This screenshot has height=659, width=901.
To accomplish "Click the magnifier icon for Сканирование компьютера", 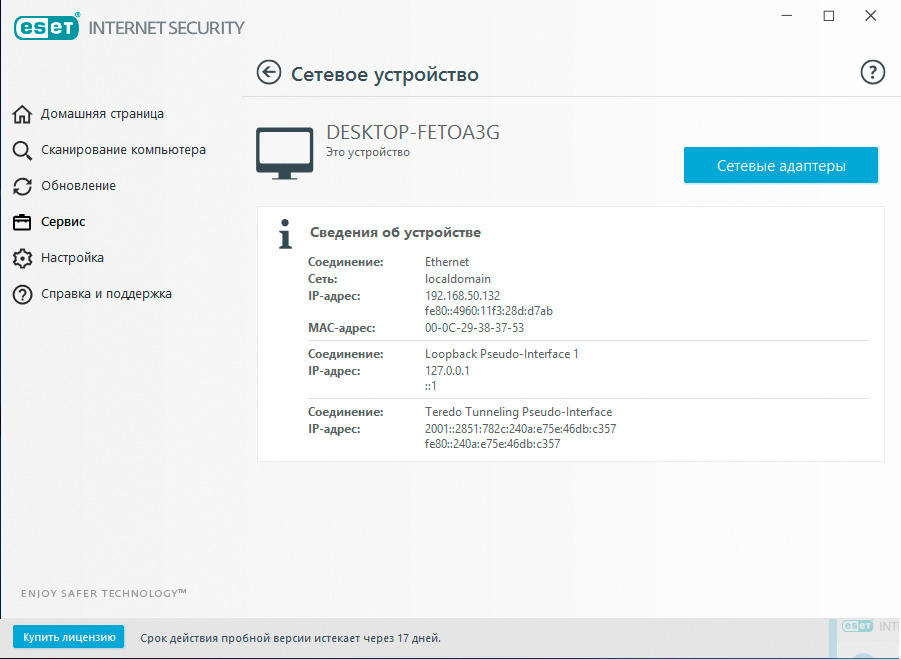I will [x=22, y=151].
